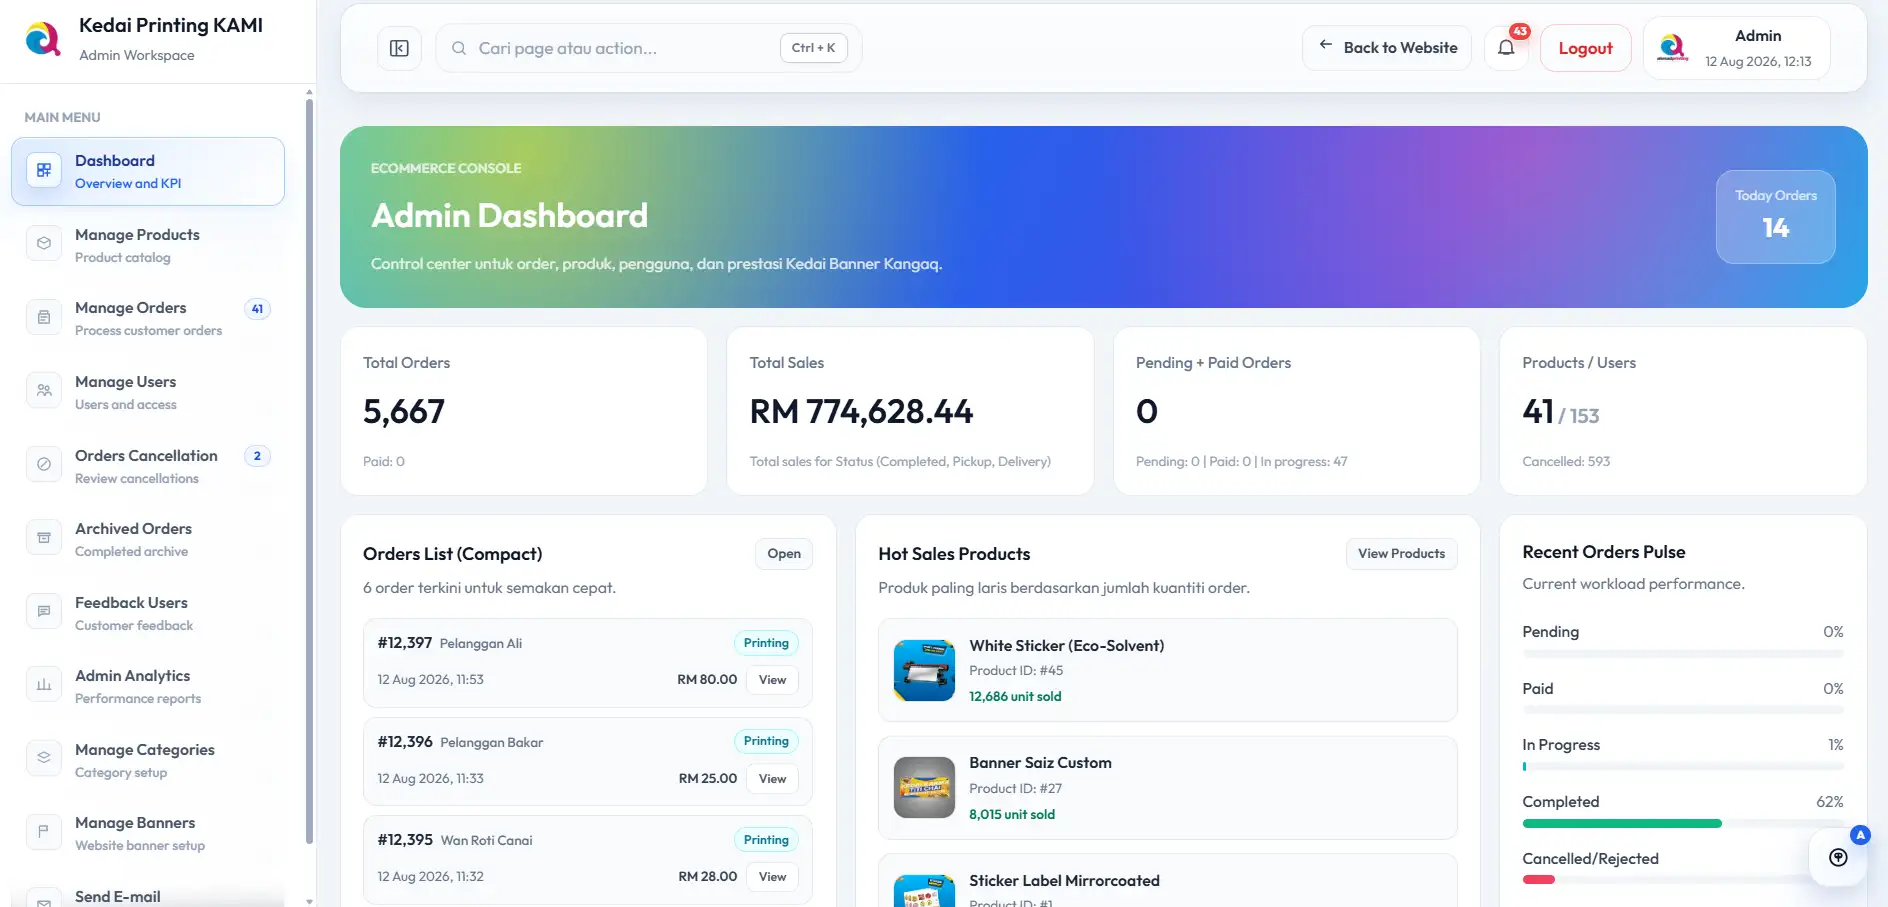
Task: Click the Total Sales RM 774,628.44 figure
Action: pyautogui.click(x=861, y=412)
